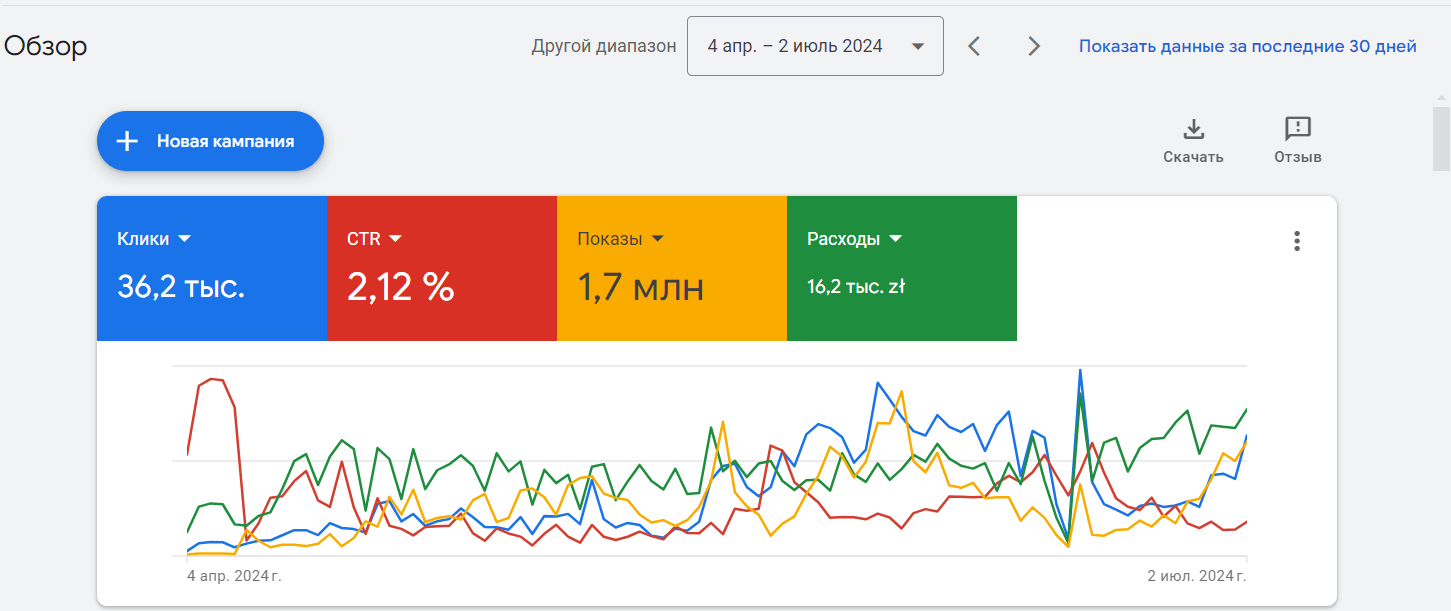Expand the Клики metric dropdown arrow
The height and width of the screenshot is (611, 1451).
(x=184, y=239)
